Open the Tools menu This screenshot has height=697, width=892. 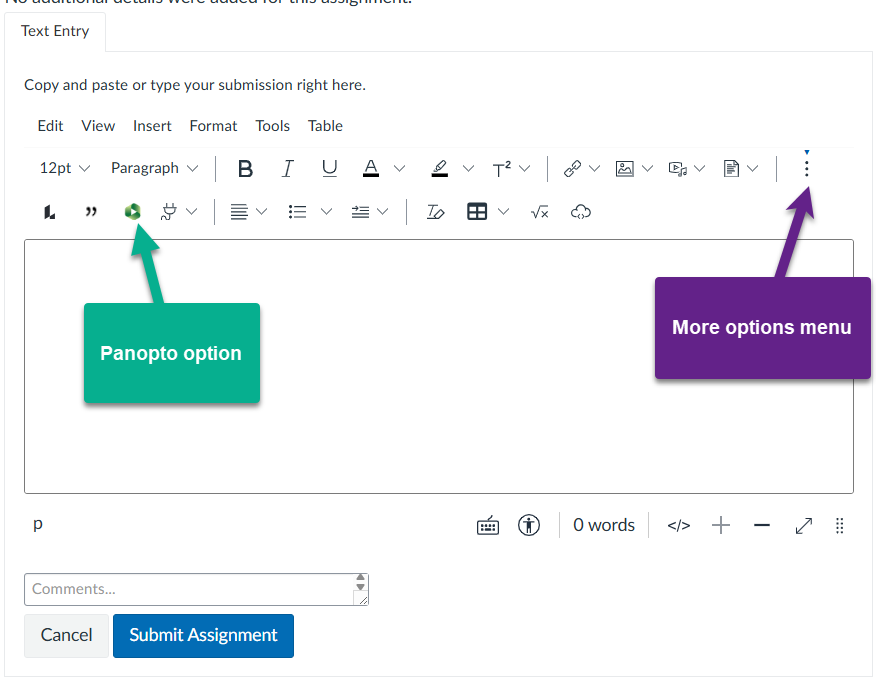click(x=272, y=126)
